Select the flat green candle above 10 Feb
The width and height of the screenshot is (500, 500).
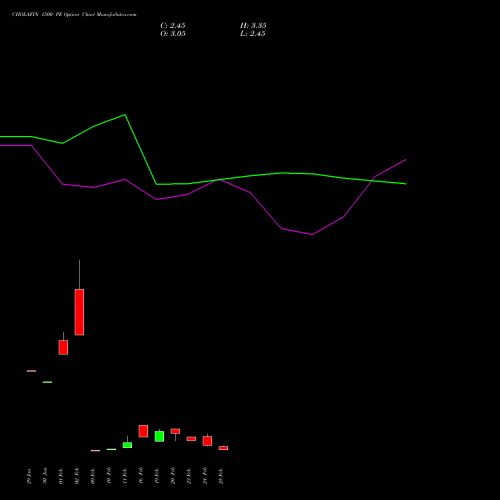tap(111, 449)
